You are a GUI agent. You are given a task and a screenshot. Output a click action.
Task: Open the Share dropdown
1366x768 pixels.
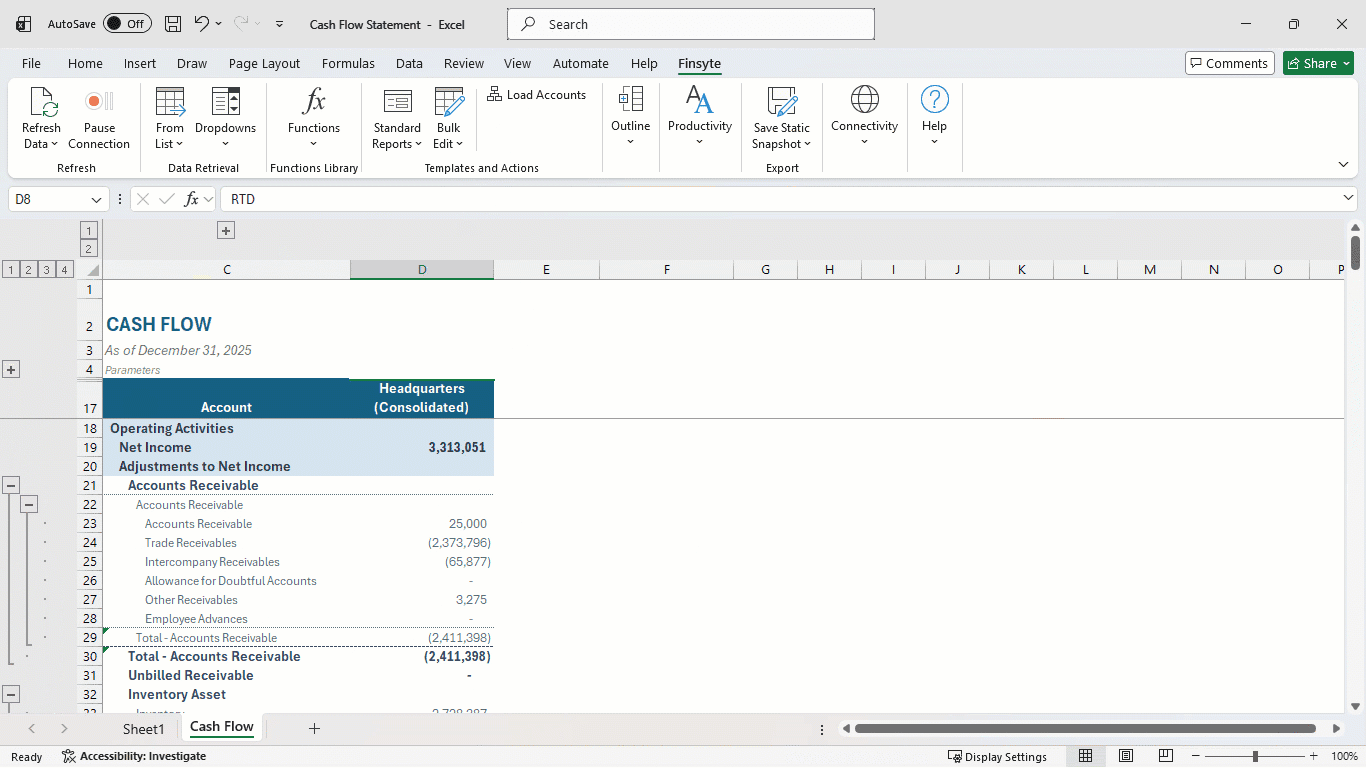(x=1318, y=63)
